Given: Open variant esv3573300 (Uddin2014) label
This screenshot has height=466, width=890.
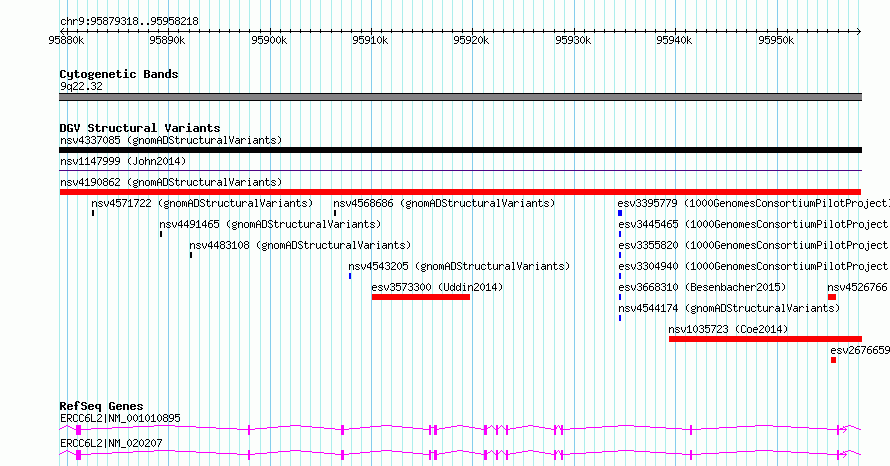Looking at the screenshot, I should [438, 287].
